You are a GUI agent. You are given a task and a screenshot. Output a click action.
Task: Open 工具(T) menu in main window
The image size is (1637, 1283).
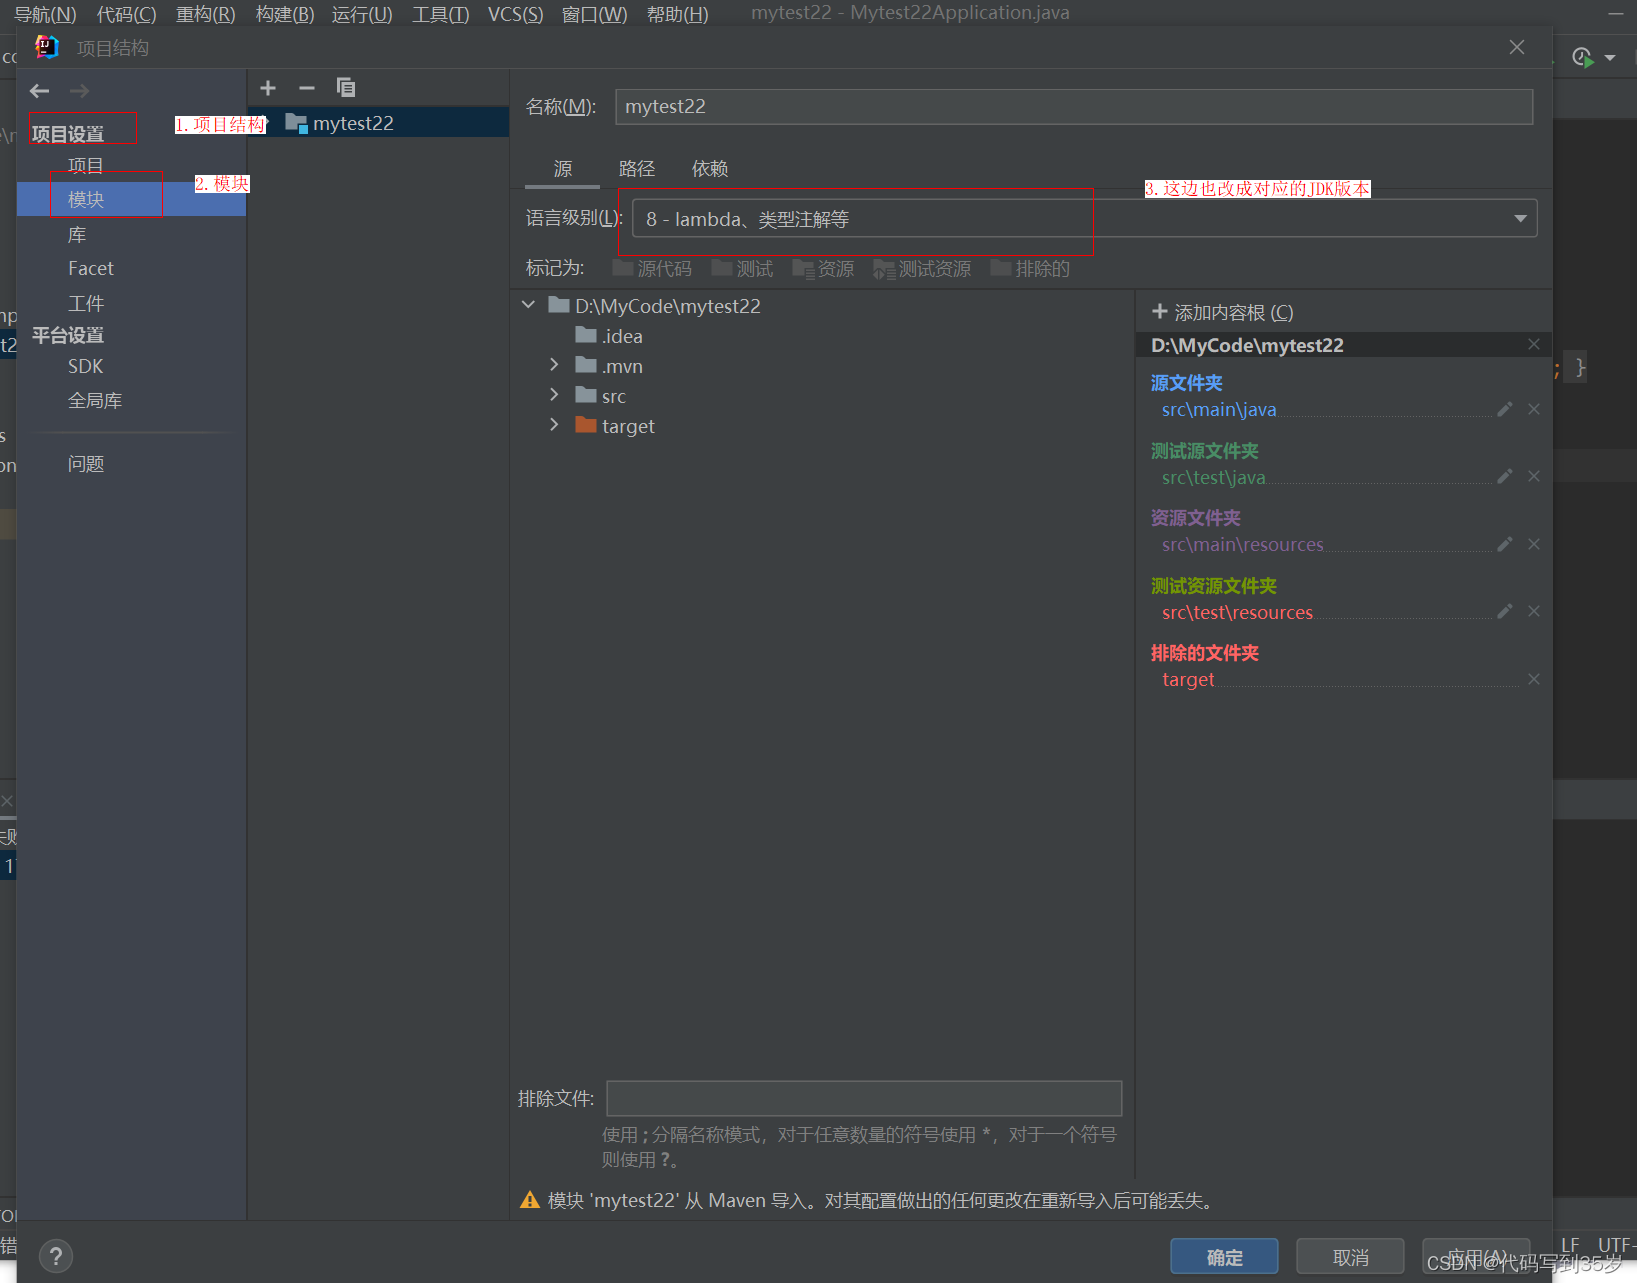click(440, 14)
